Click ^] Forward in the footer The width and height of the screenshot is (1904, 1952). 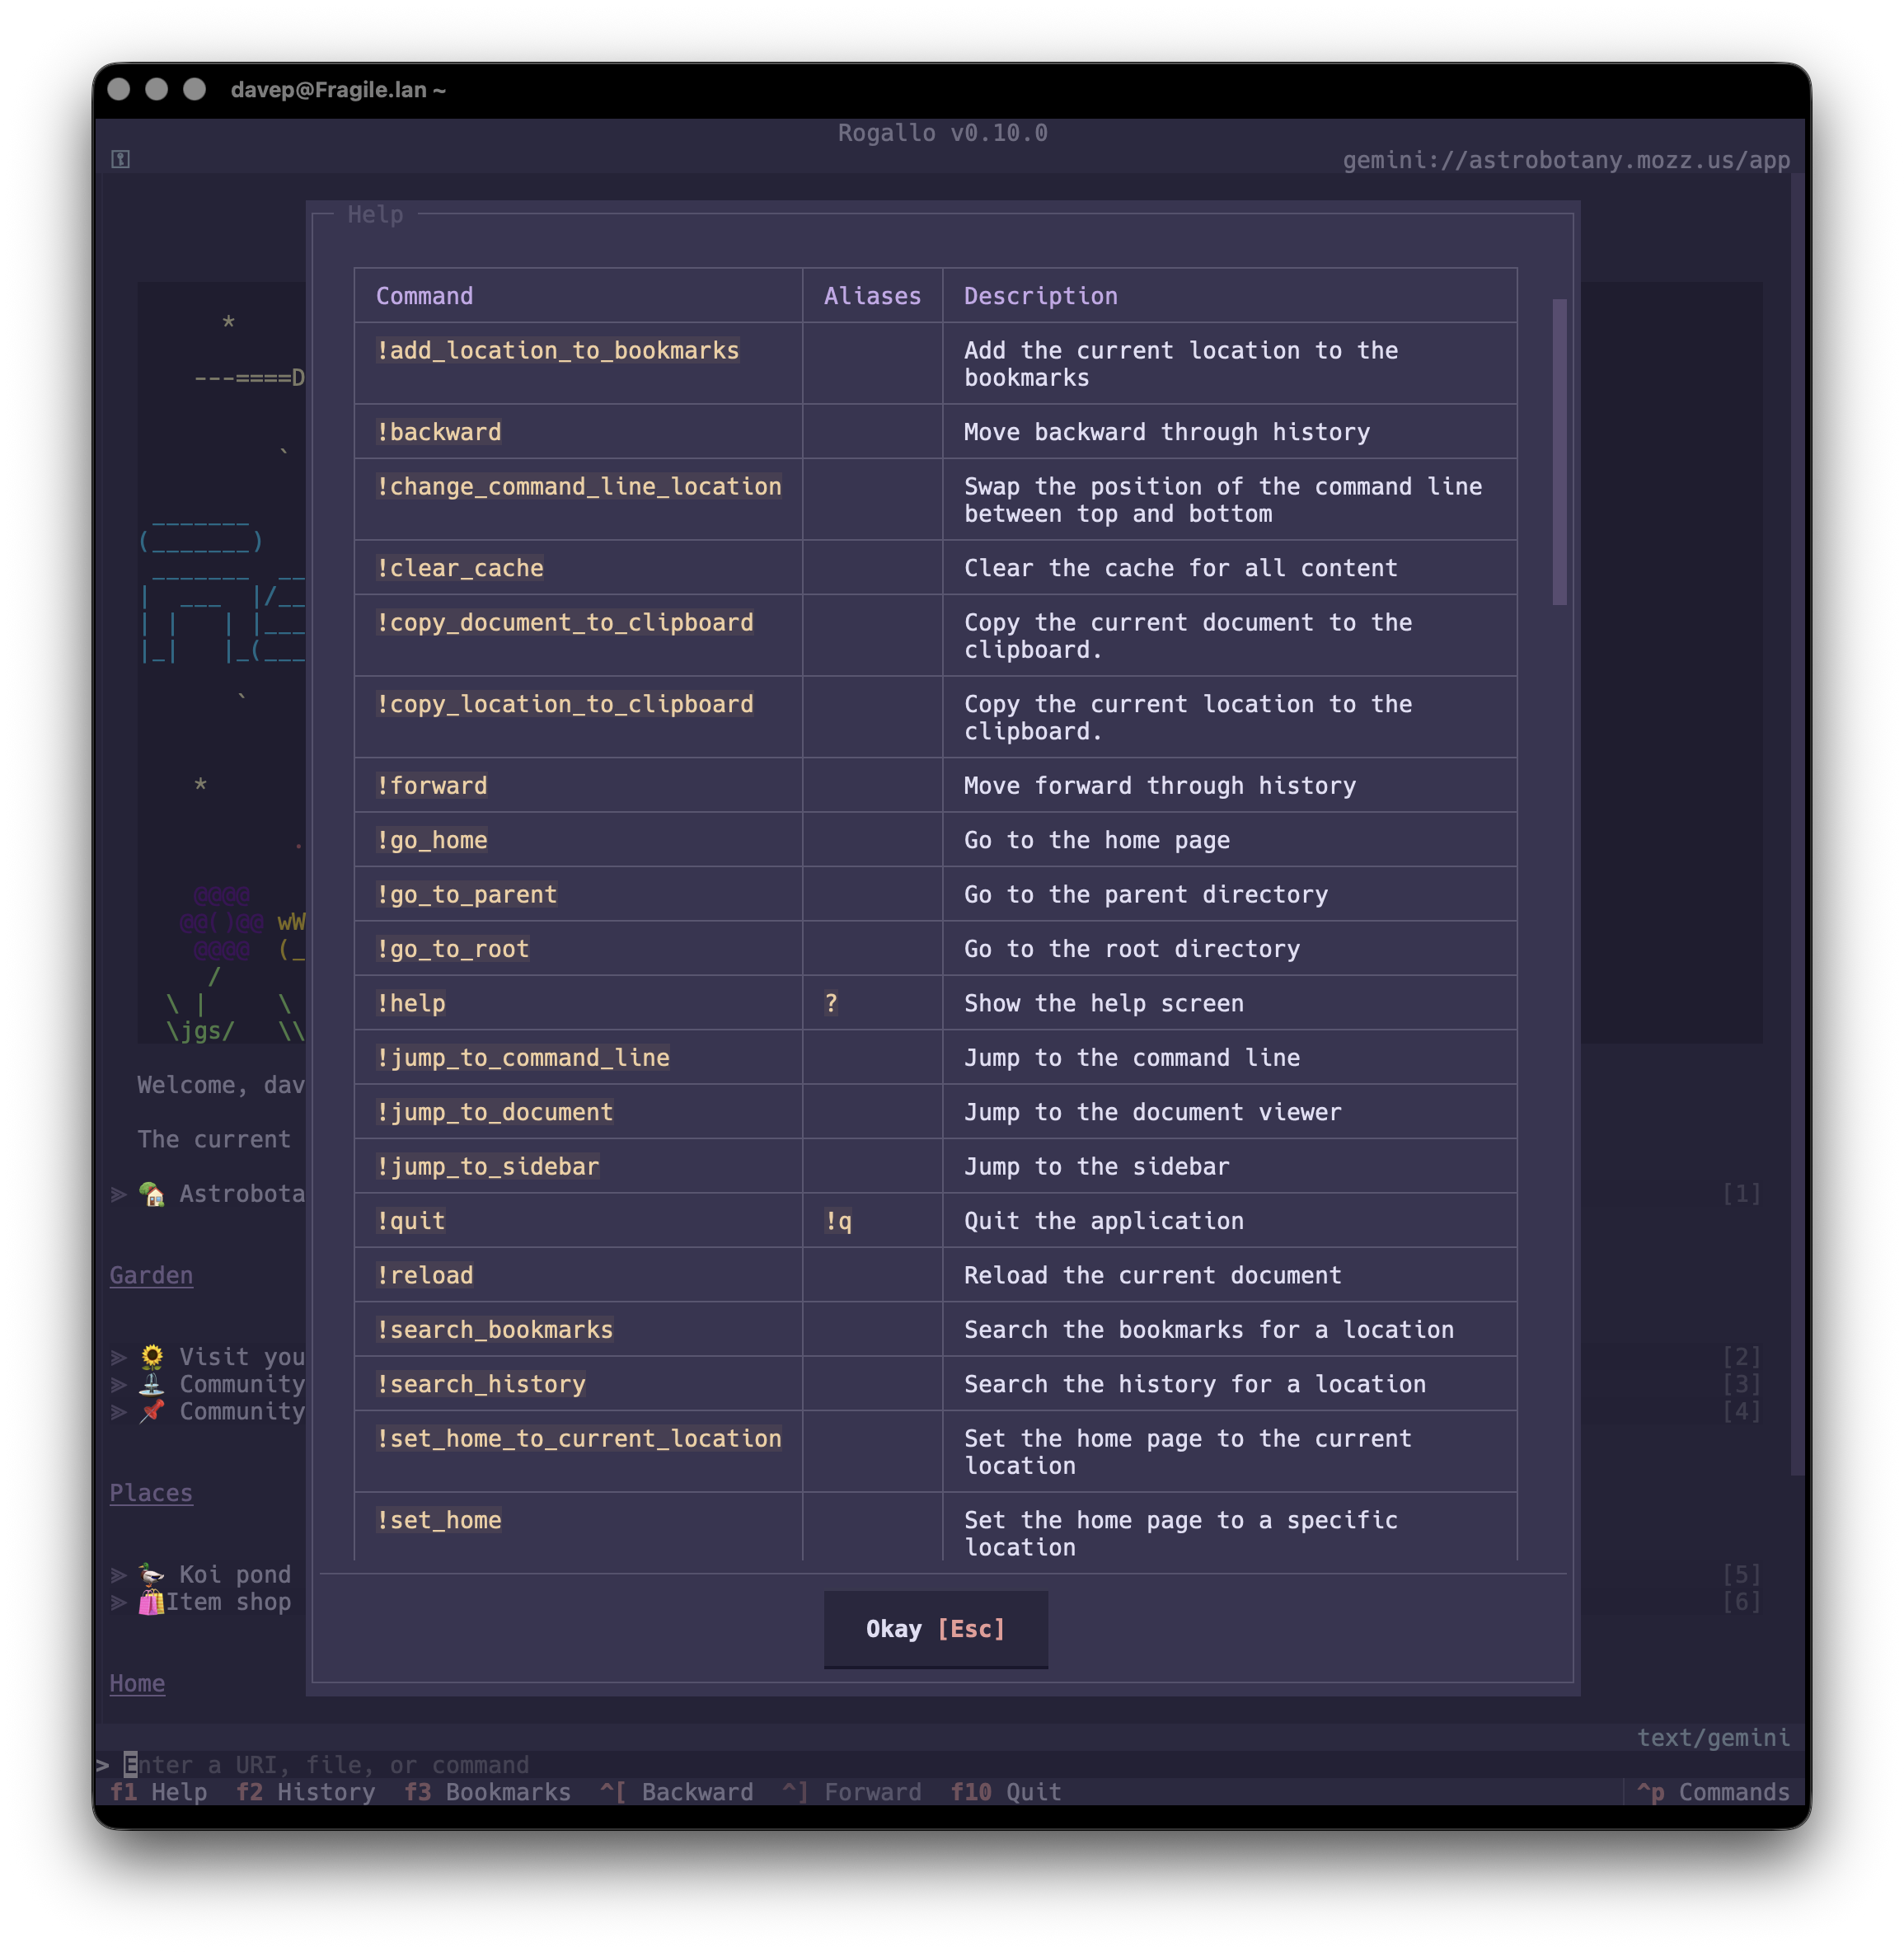tap(852, 1792)
